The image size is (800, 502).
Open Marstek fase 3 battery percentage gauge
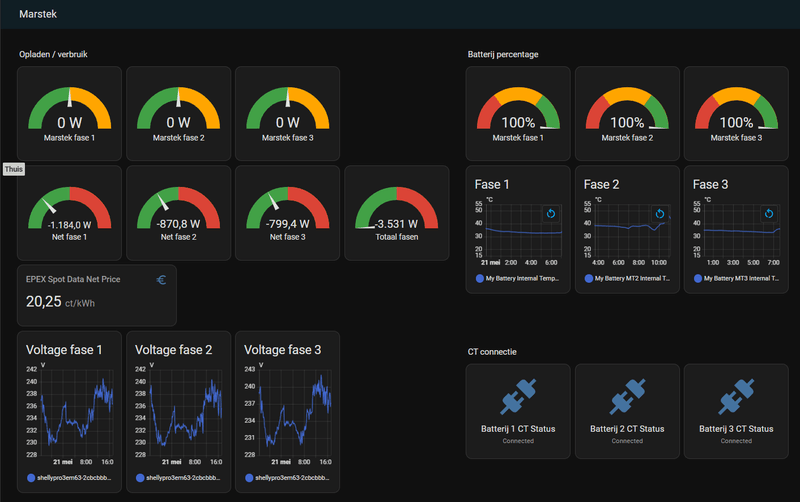736,114
